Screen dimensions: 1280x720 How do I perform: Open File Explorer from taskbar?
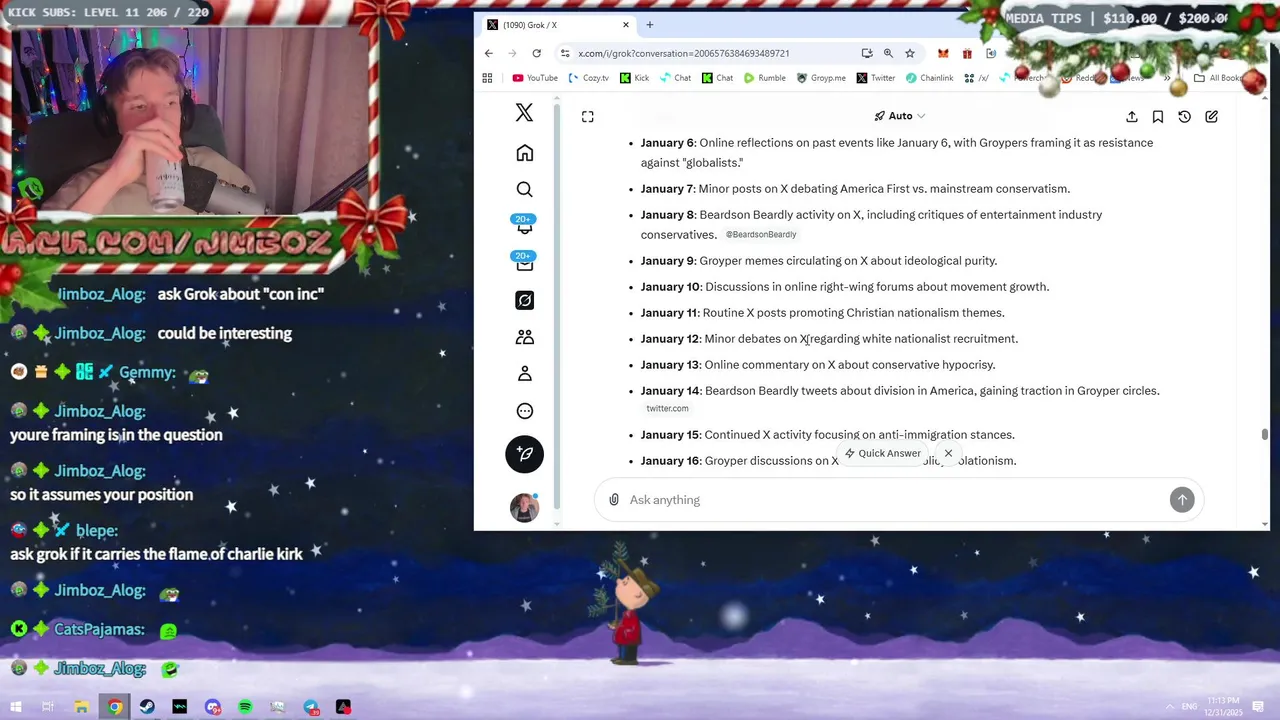[82, 707]
